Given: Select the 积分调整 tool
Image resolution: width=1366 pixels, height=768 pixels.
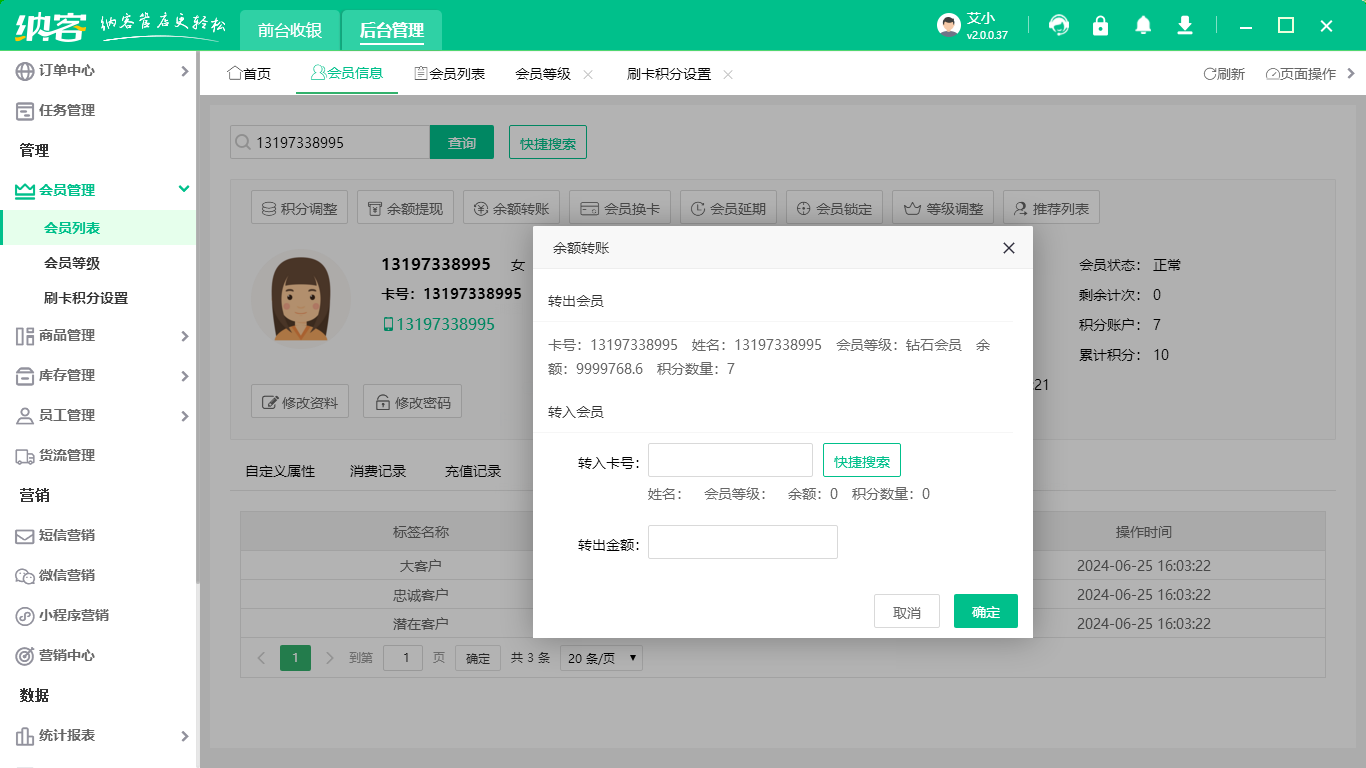Looking at the screenshot, I should pos(298,207).
